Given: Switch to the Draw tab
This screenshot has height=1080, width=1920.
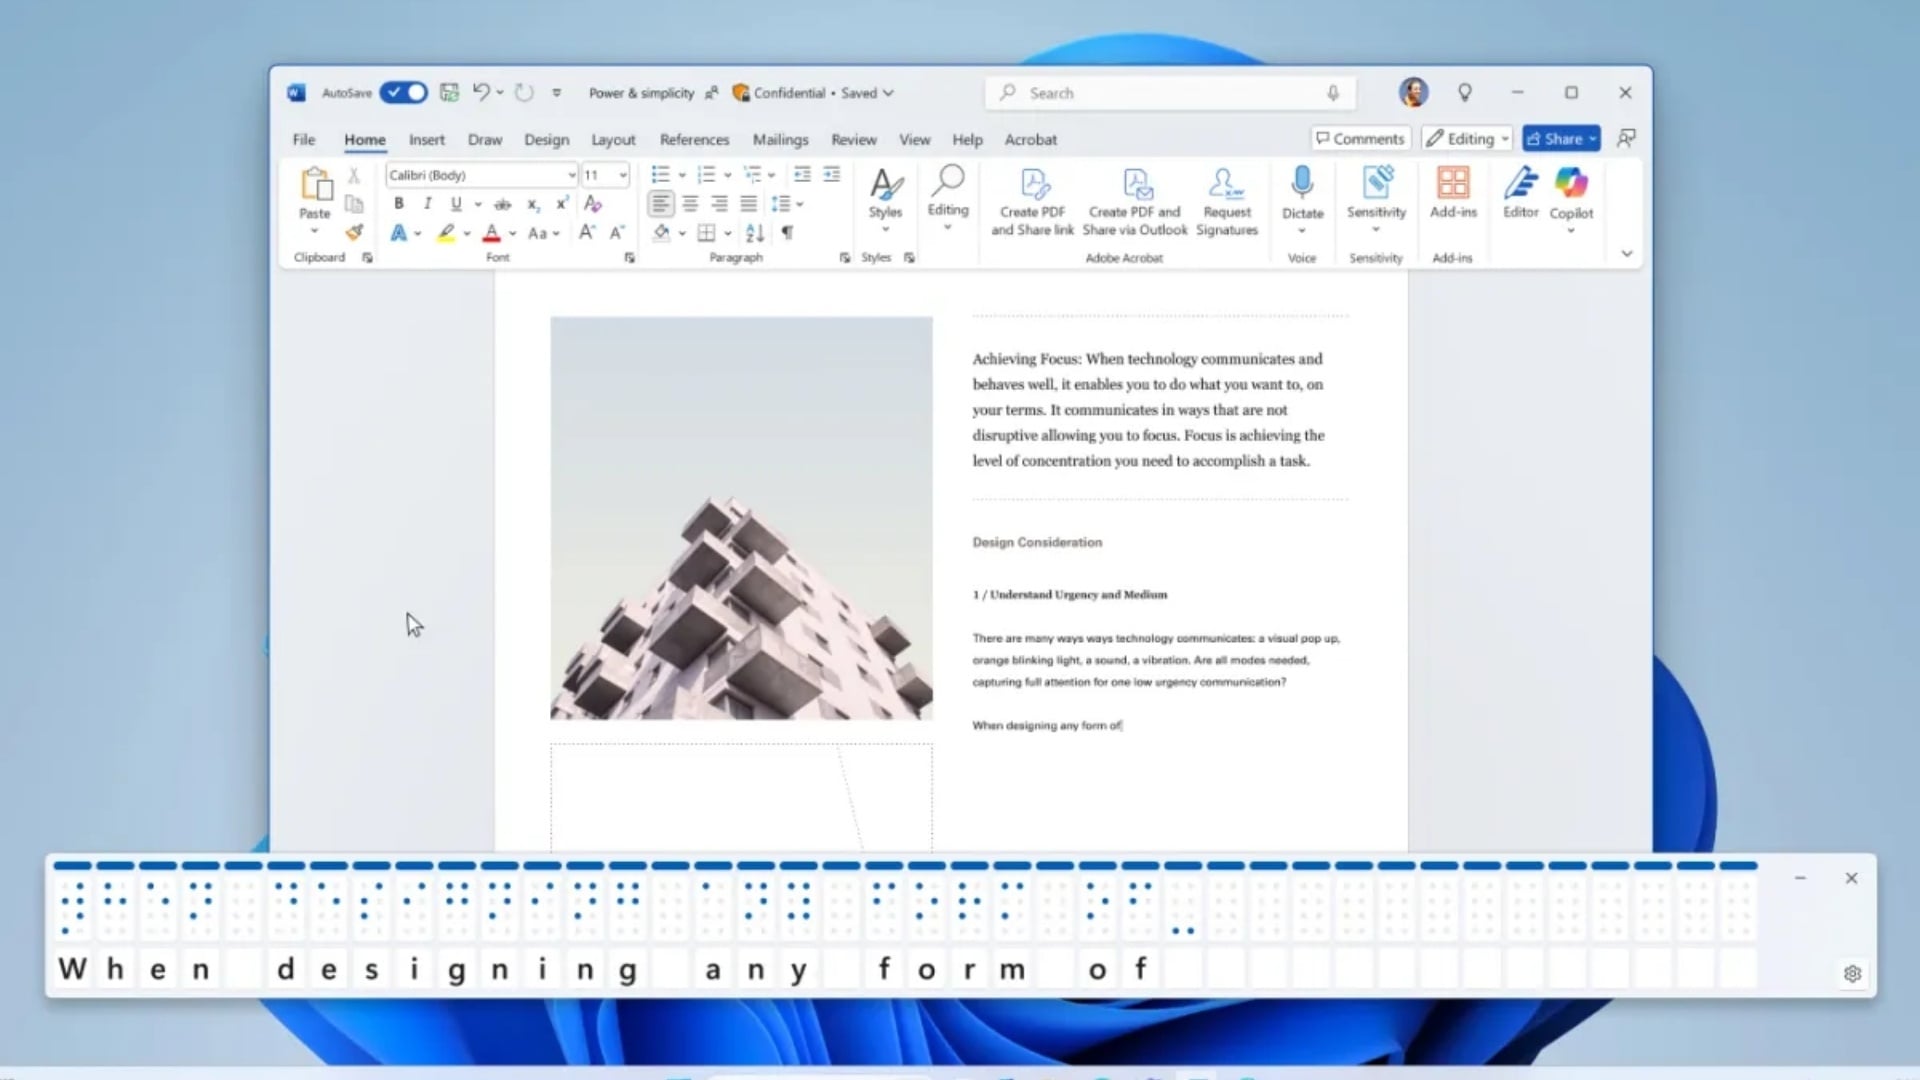Looking at the screenshot, I should [x=485, y=140].
